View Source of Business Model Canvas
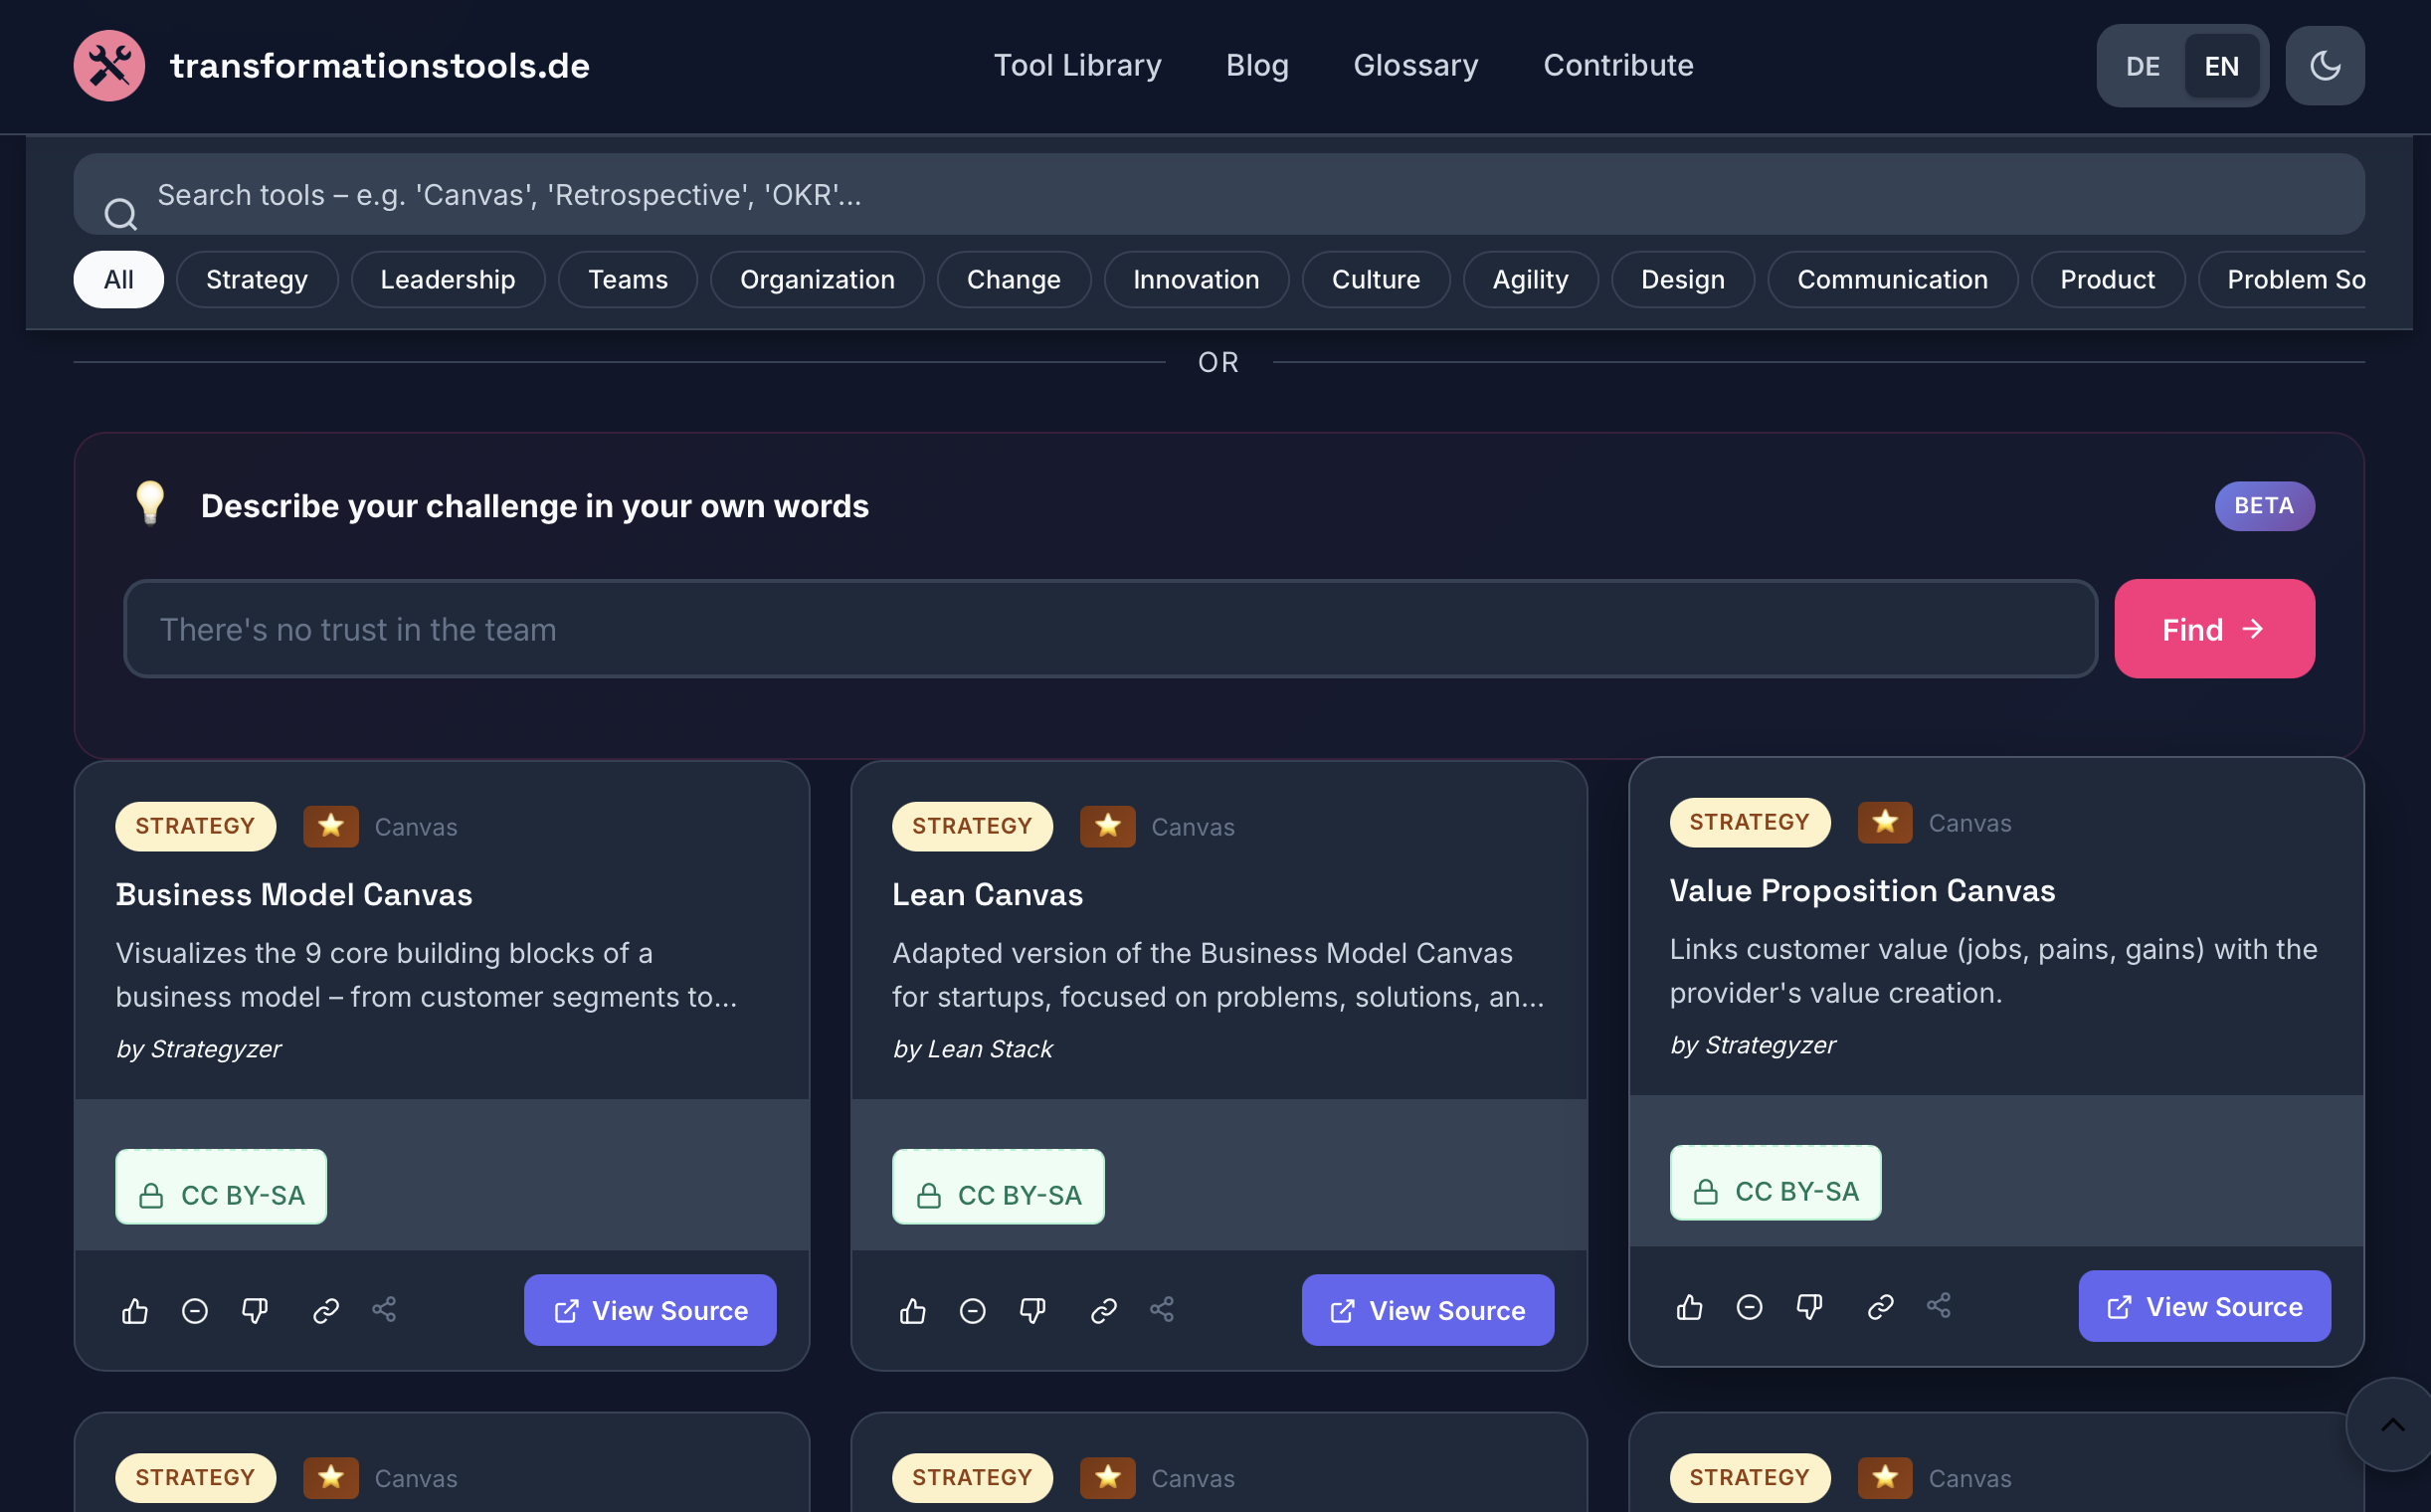2431x1512 pixels. pos(649,1310)
